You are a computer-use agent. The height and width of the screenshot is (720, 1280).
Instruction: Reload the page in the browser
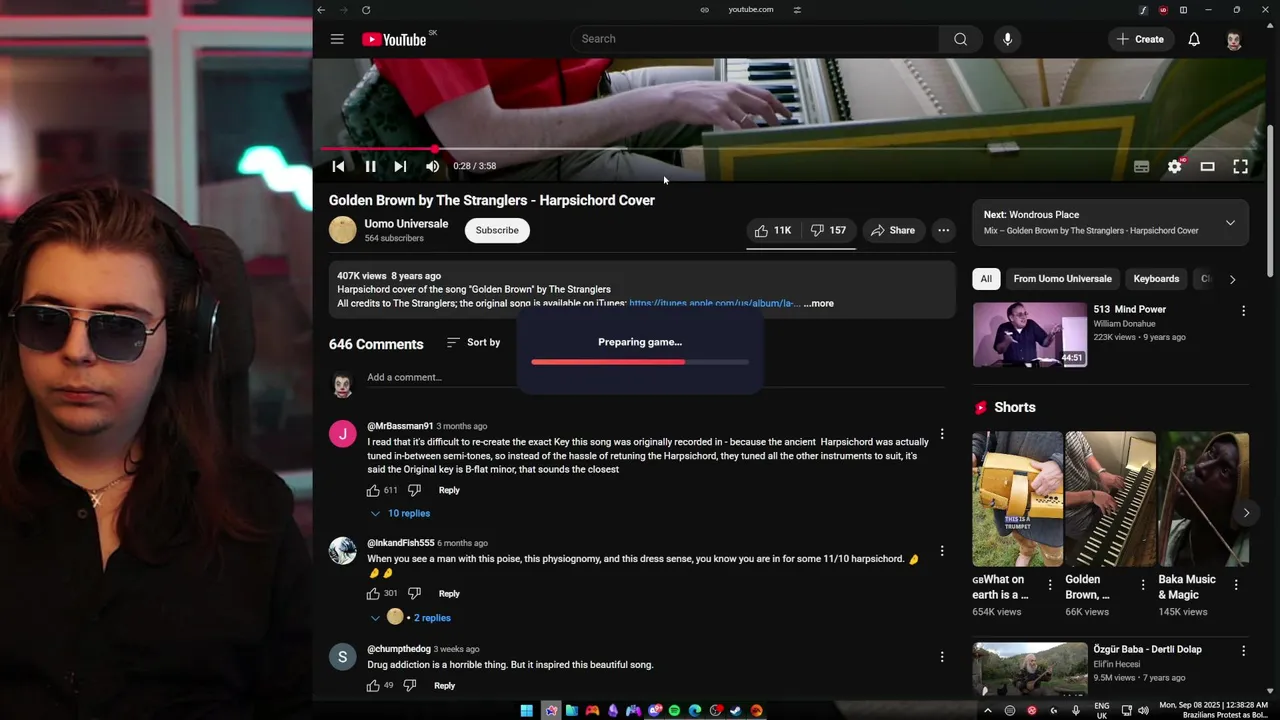pyautogui.click(x=366, y=10)
